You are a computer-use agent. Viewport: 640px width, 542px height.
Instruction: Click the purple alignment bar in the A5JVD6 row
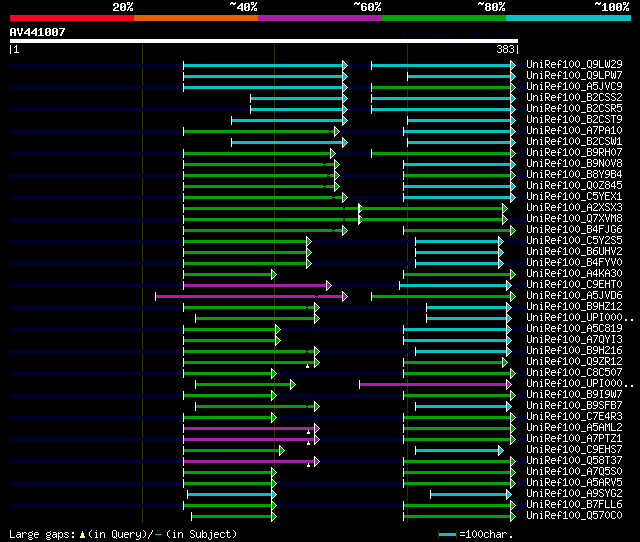251,296
